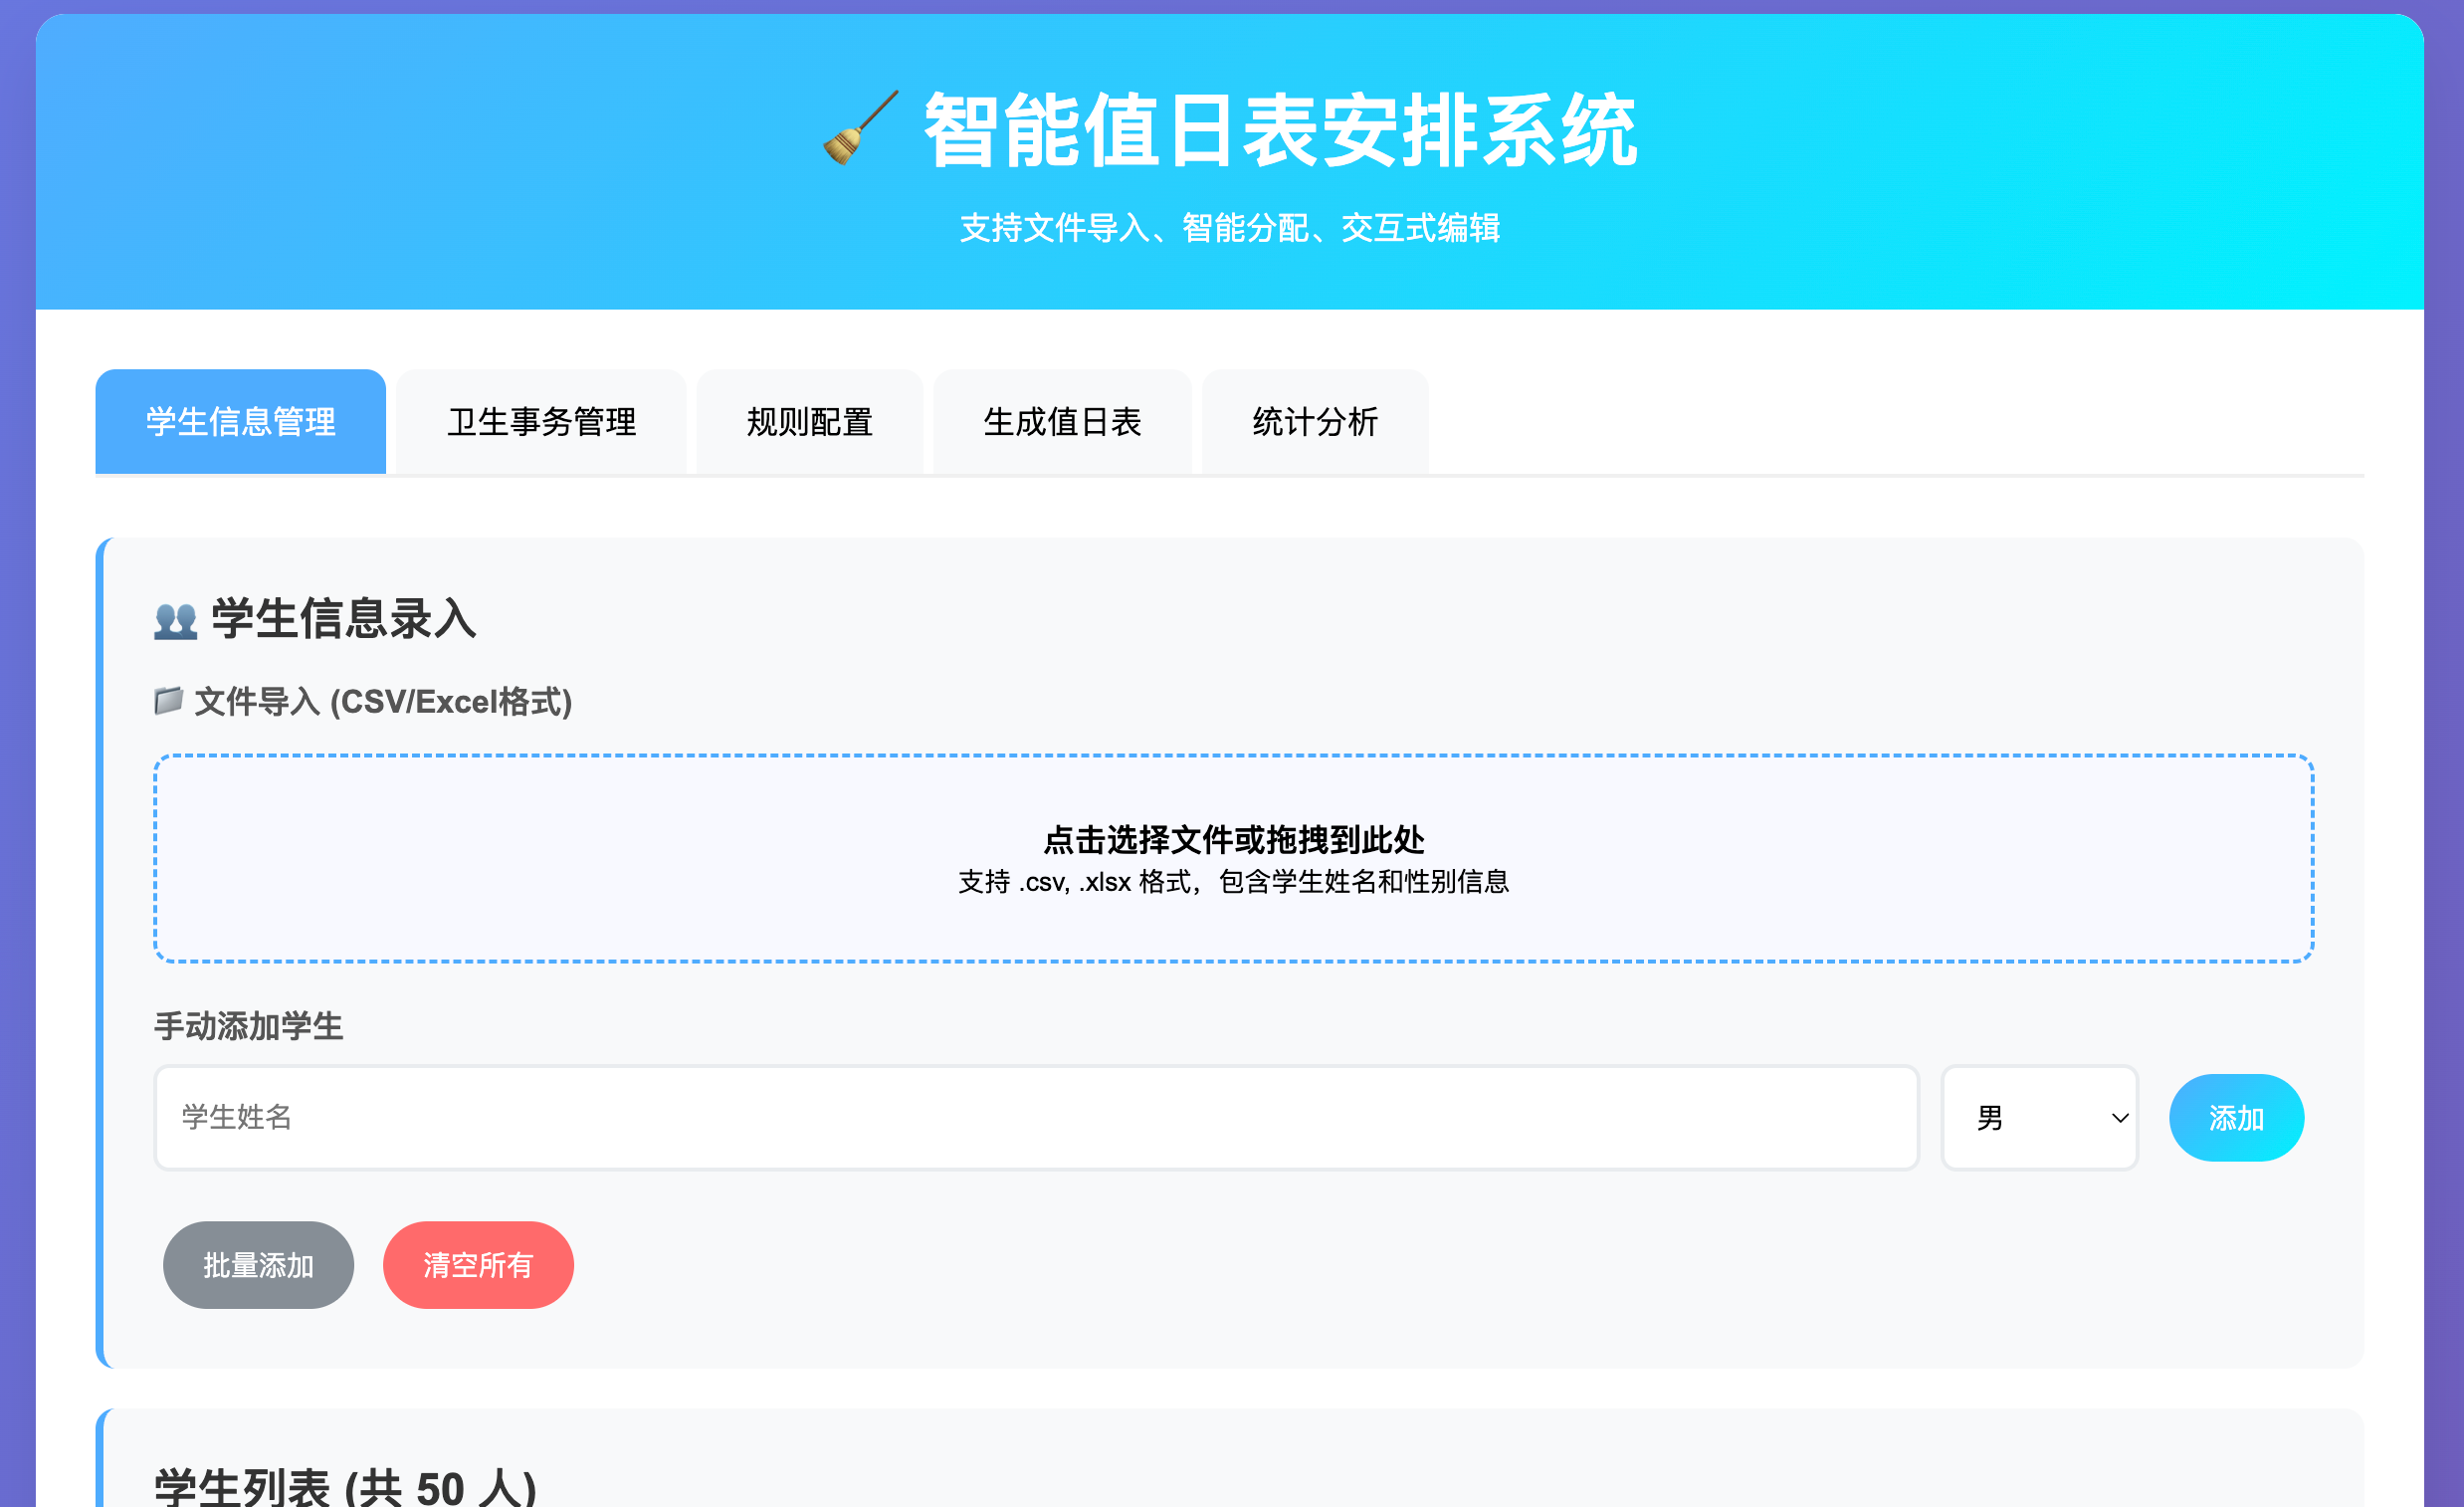Click the 手动添加学生 label
This screenshot has height=1507, width=2464.
click(x=248, y=1026)
